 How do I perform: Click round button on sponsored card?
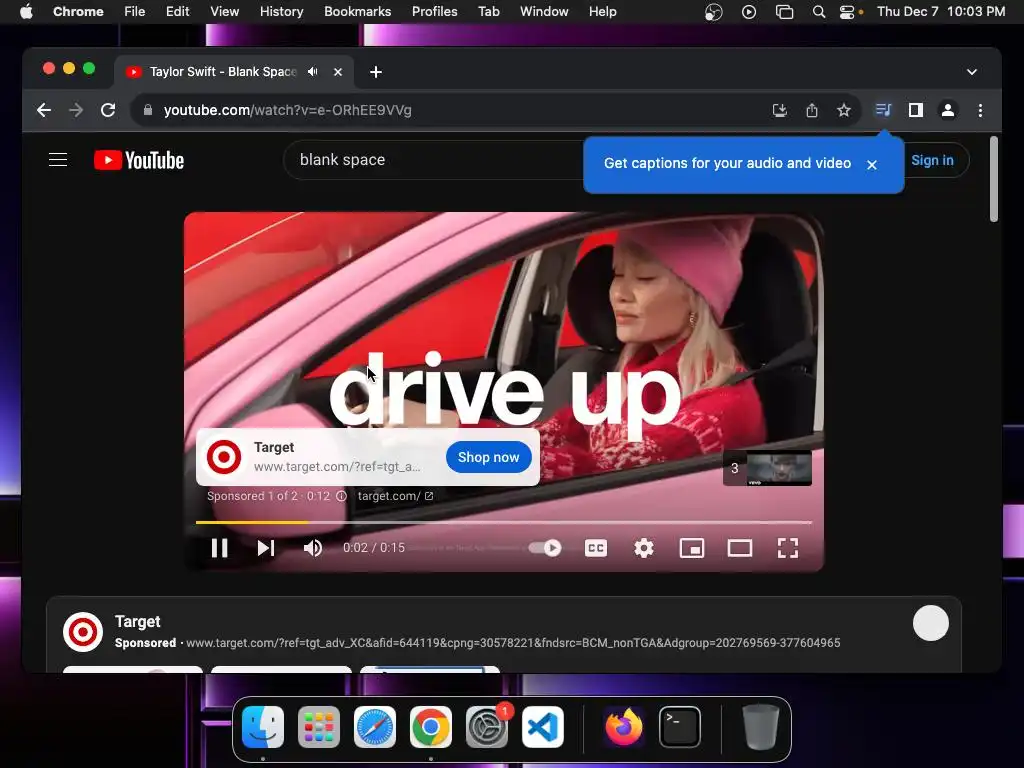tap(931, 623)
